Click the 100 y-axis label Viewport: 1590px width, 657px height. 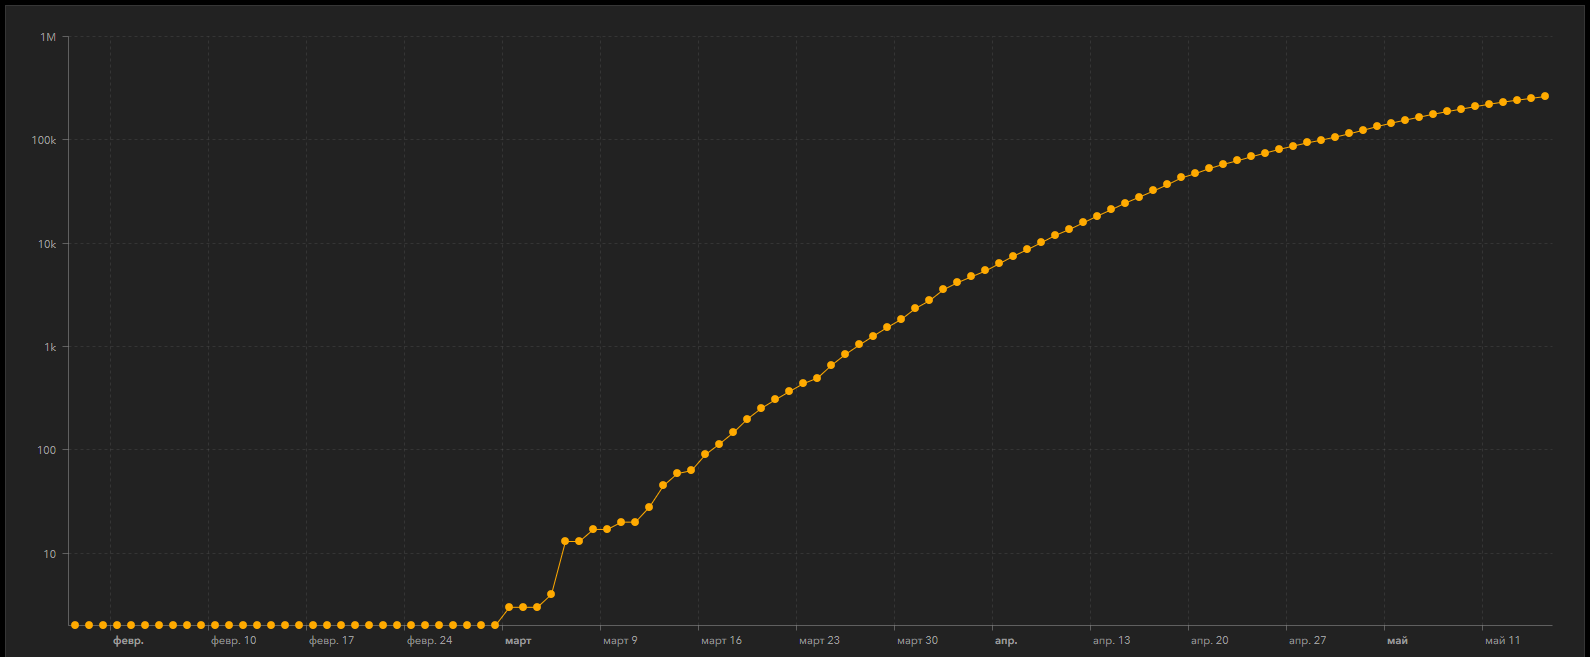point(48,450)
